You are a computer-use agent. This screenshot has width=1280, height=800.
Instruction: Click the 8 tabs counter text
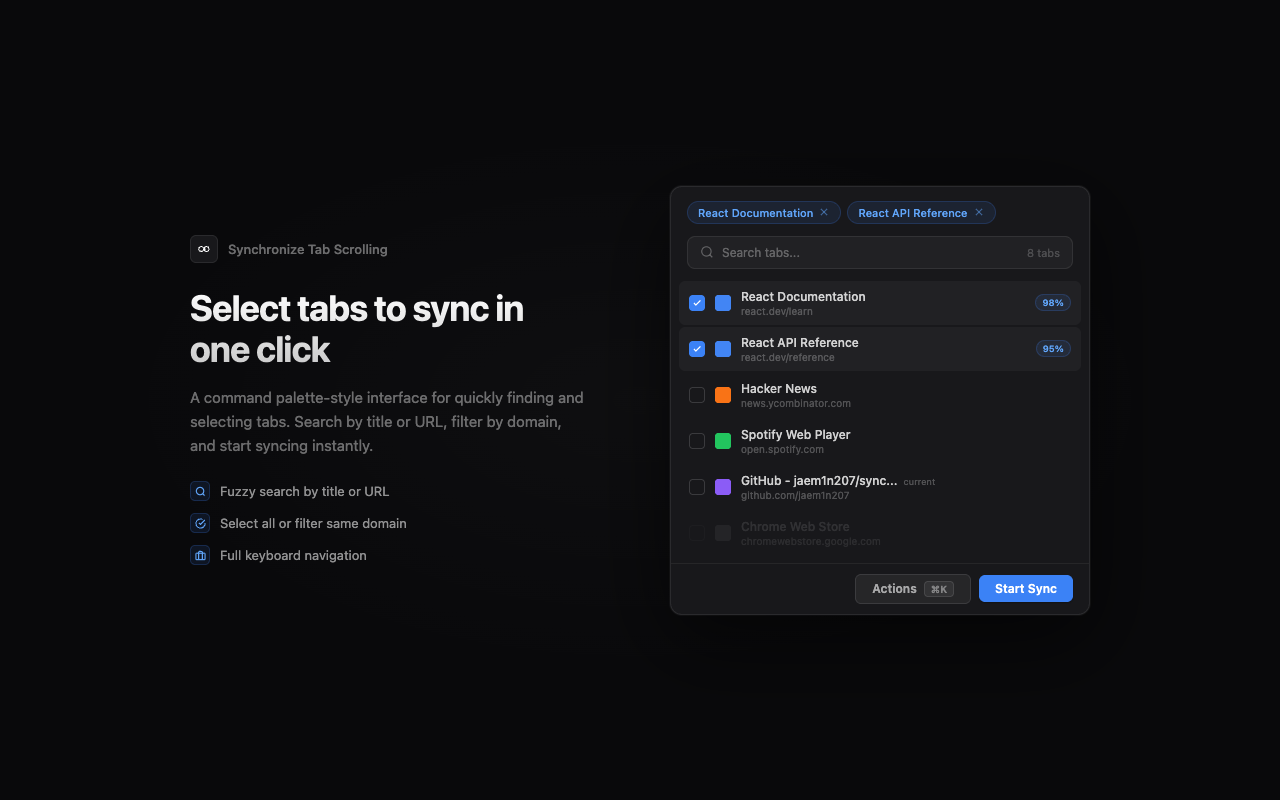pyautogui.click(x=1043, y=253)
